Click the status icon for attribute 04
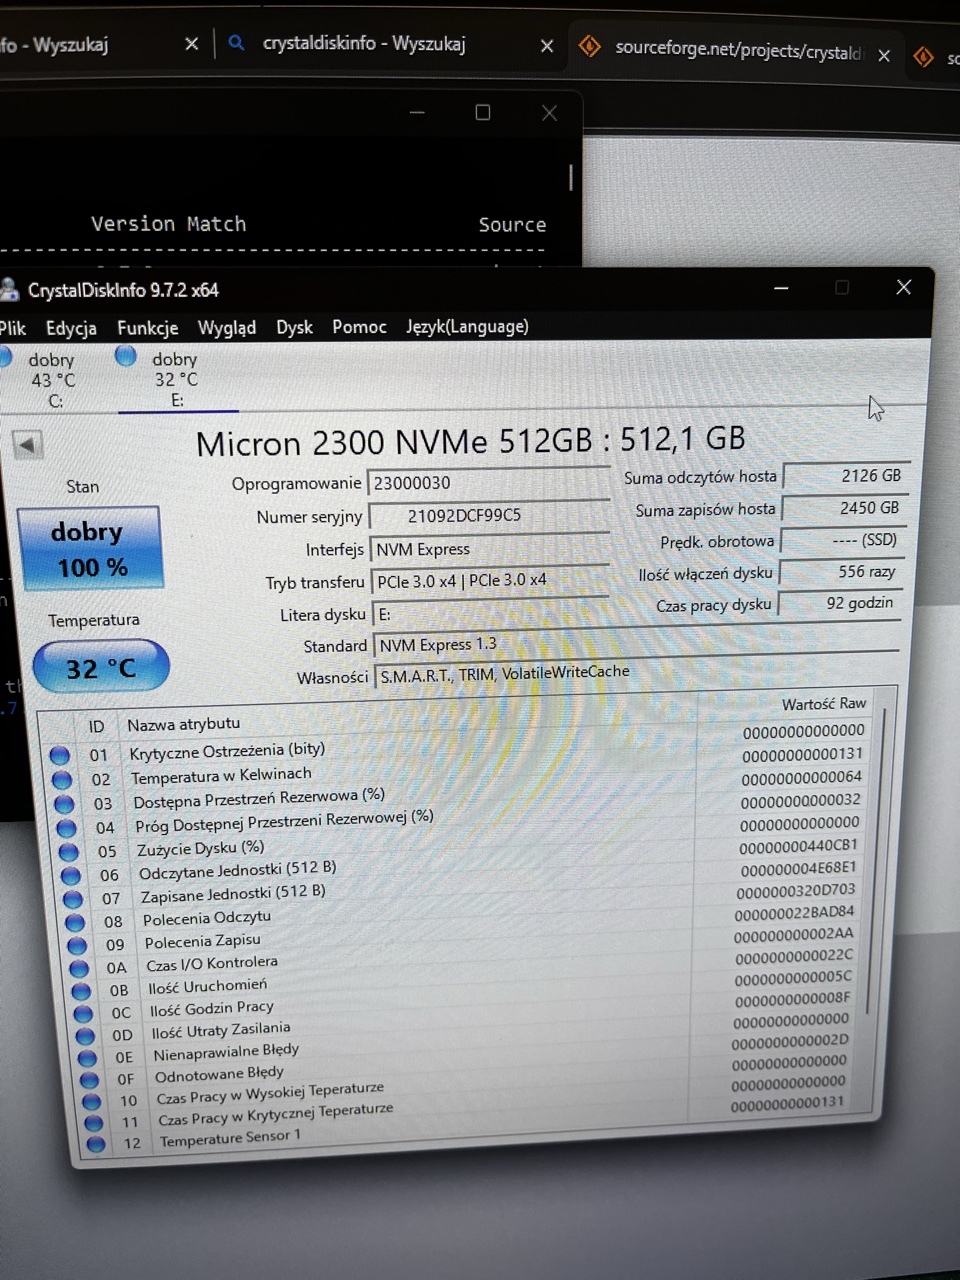Viewport: 960px width, 1280px height. tap(66, 828)
